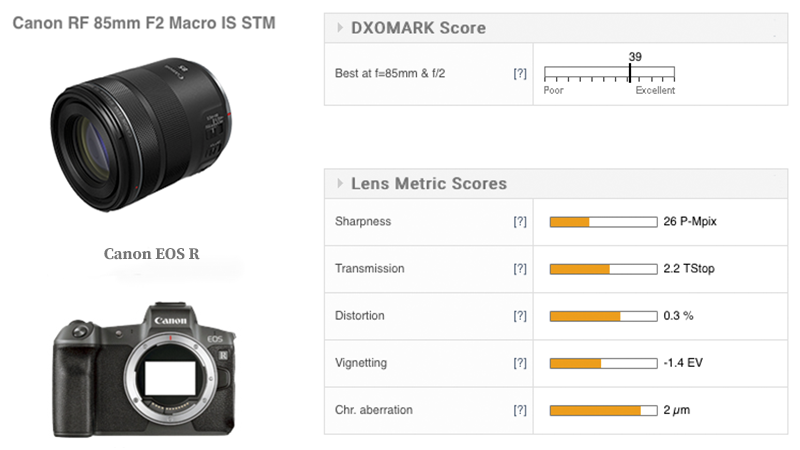Open the Canon RF 85mm F2 Macro title
Screen dimensions: 800x450
144,22
